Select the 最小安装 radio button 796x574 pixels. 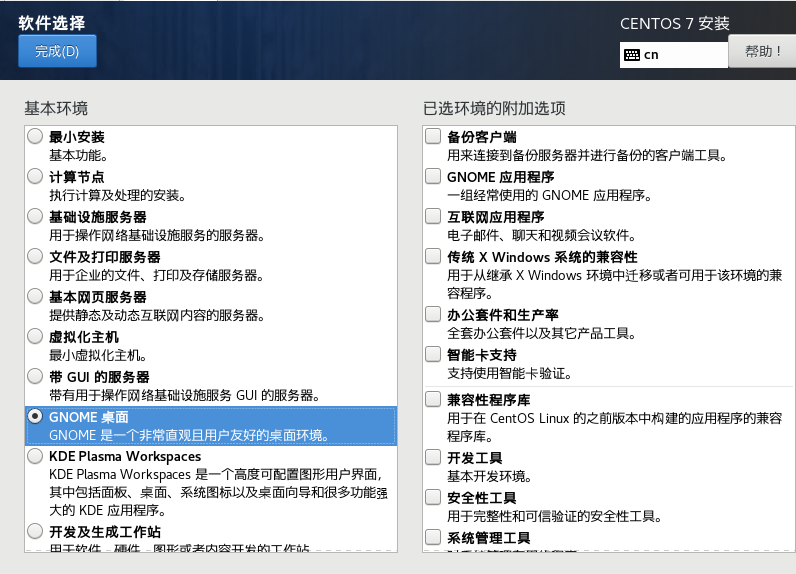pos(35,136)
